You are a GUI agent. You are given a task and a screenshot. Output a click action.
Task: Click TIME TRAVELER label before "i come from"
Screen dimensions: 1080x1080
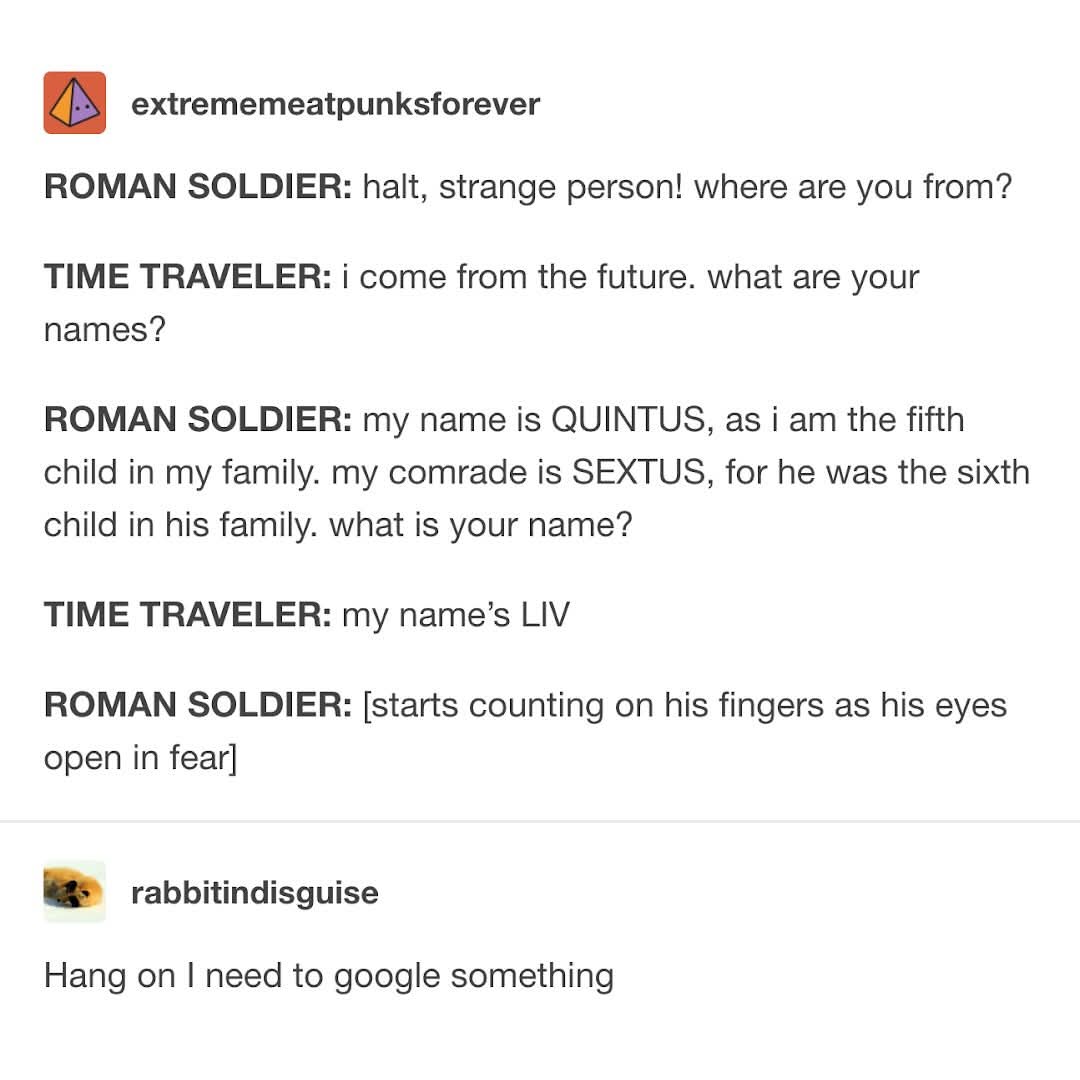(187, 278)
